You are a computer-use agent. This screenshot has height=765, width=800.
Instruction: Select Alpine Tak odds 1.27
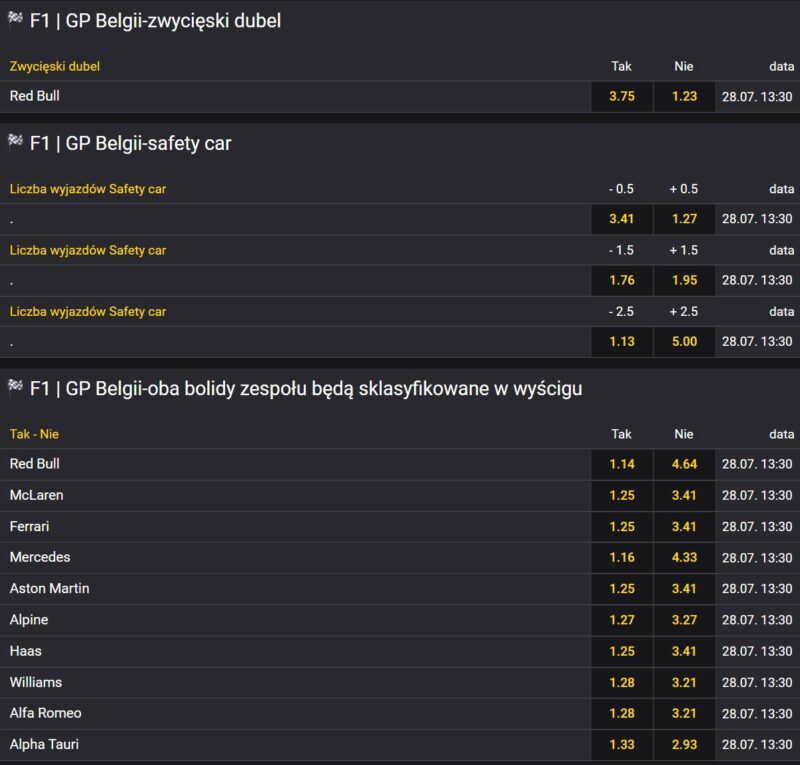tap(622, 620)
